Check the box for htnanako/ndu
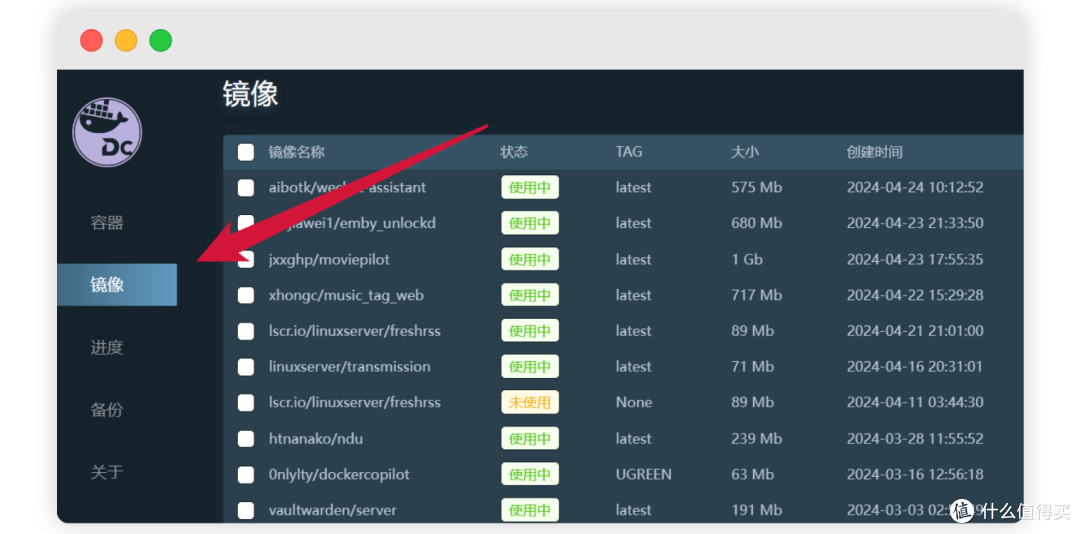The width and height of the screenshot is (1080, 534). click(246, 439)
